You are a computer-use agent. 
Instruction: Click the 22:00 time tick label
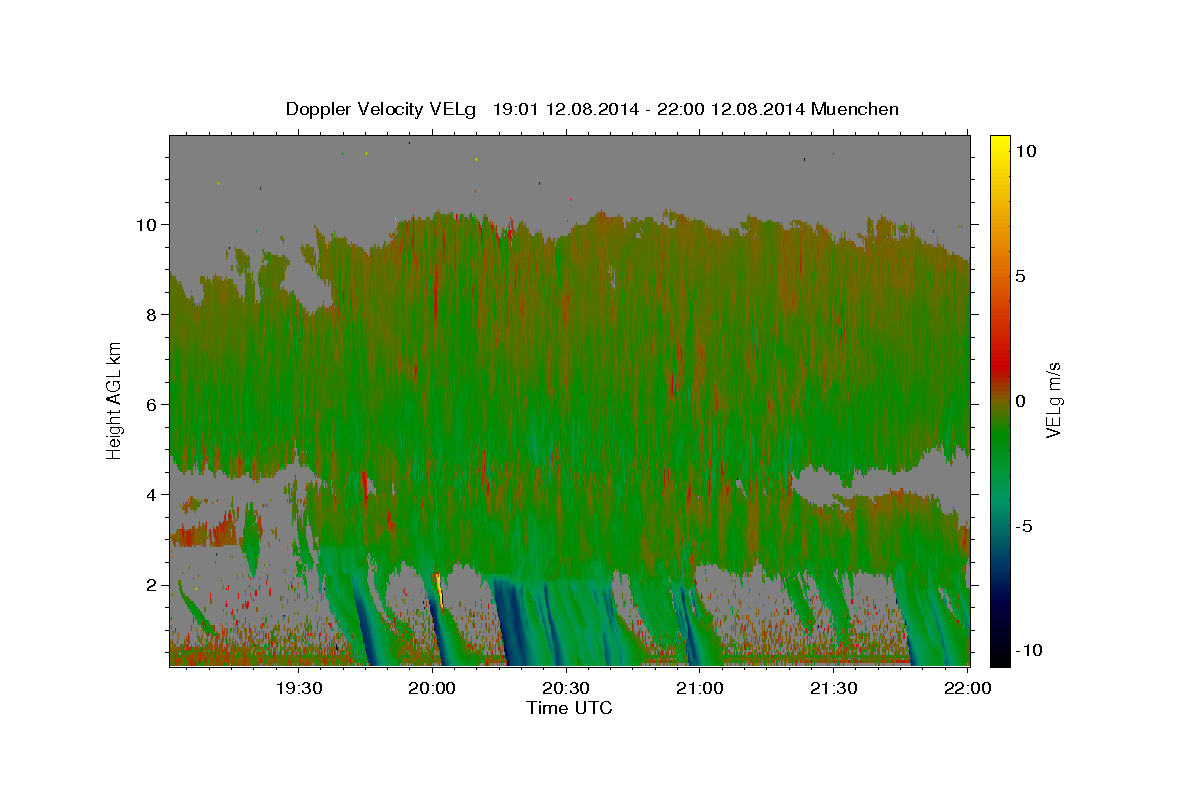[x=968, y=688]
